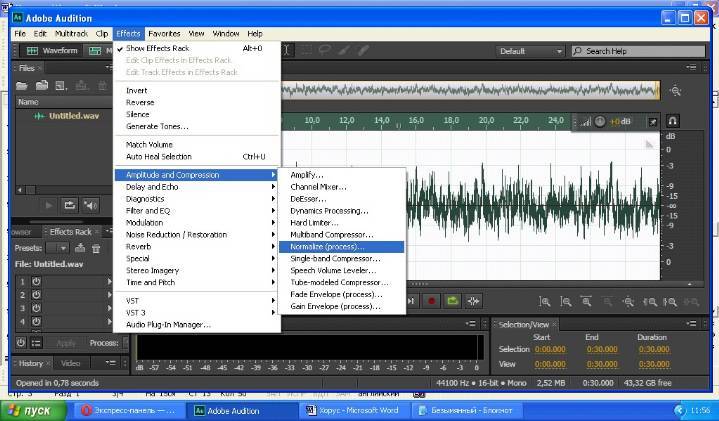Screen dimensions: 719x421
Task: Toggle main effects rack power button
Action: (x=21, y=343)
